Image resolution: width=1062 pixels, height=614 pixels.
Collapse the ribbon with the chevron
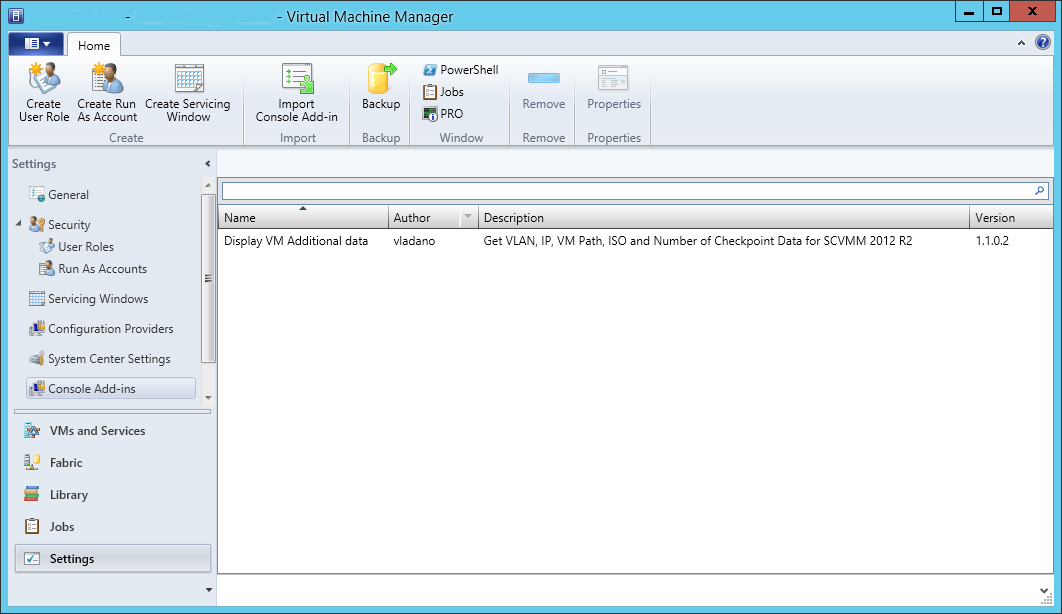[x=1021, y=43]
